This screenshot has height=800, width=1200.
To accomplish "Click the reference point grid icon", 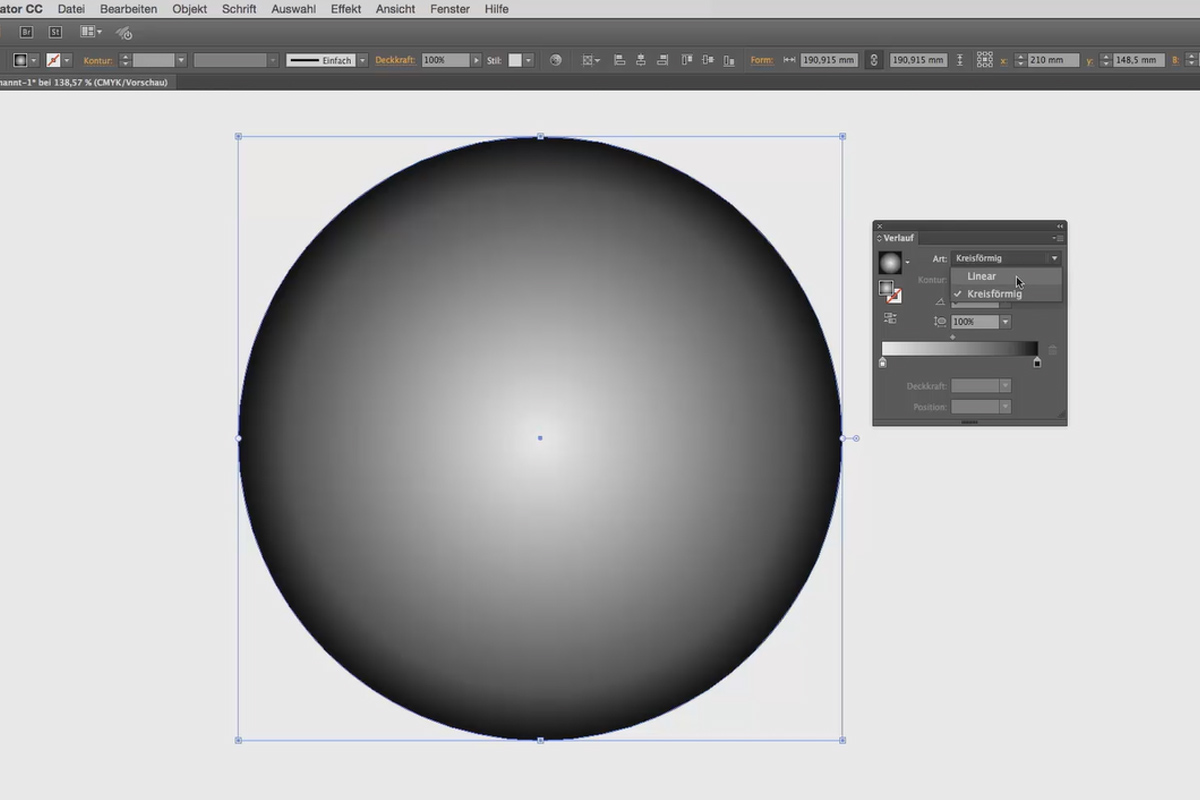I will (x=984, y=60).
